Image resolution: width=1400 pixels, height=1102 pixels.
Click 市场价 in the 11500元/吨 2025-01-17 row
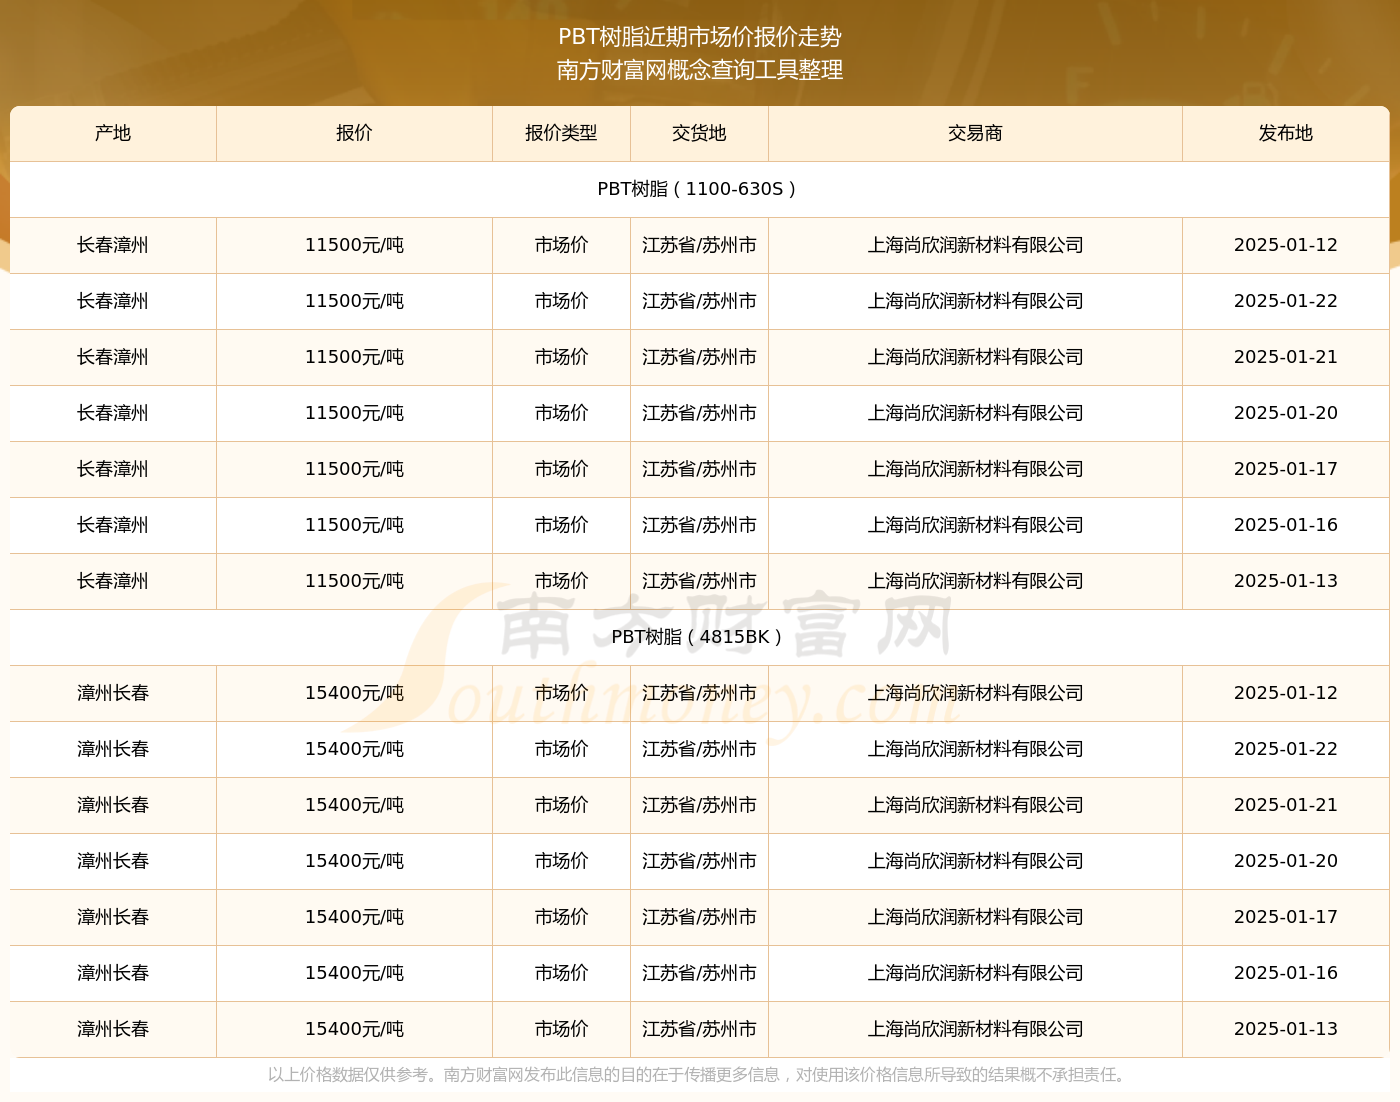[561, 469]
